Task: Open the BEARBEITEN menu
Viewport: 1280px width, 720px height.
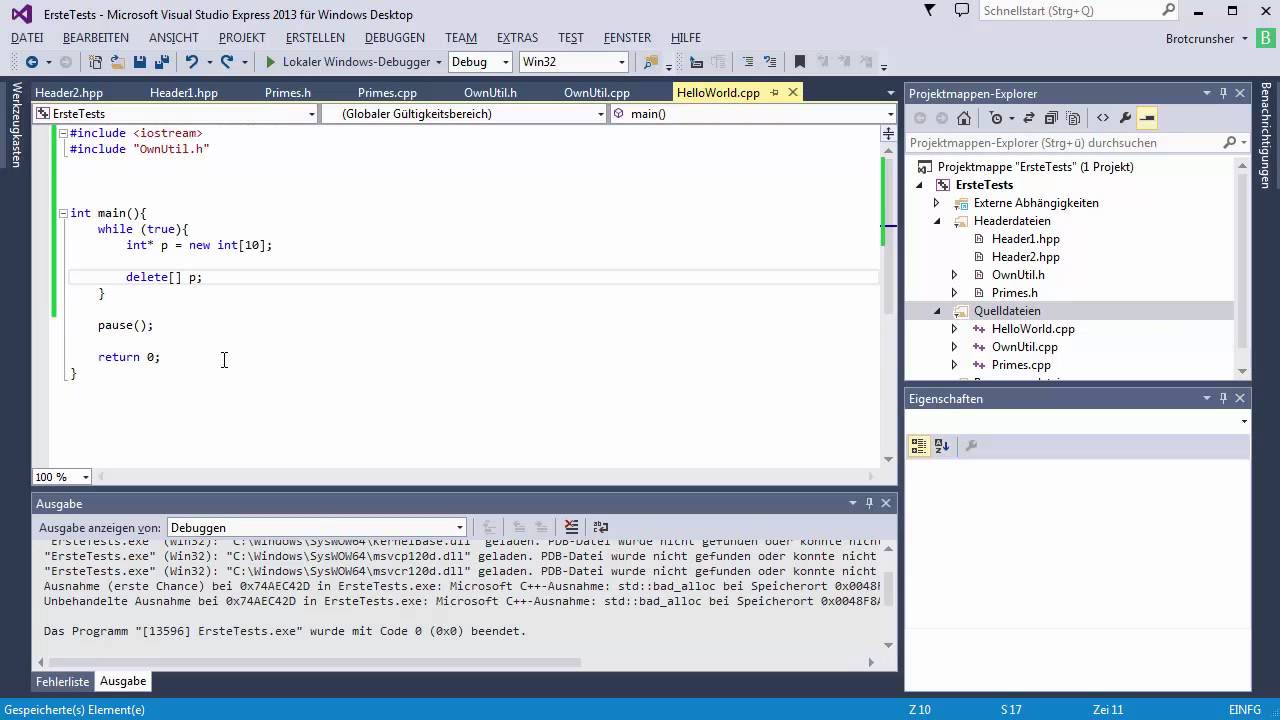Action: [96, 37]
